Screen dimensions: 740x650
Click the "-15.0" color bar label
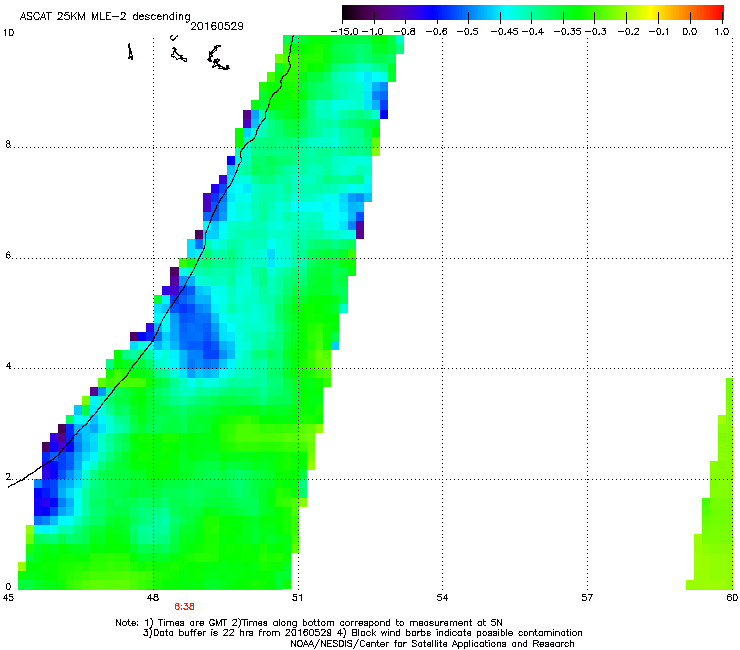tap(345, 32)
